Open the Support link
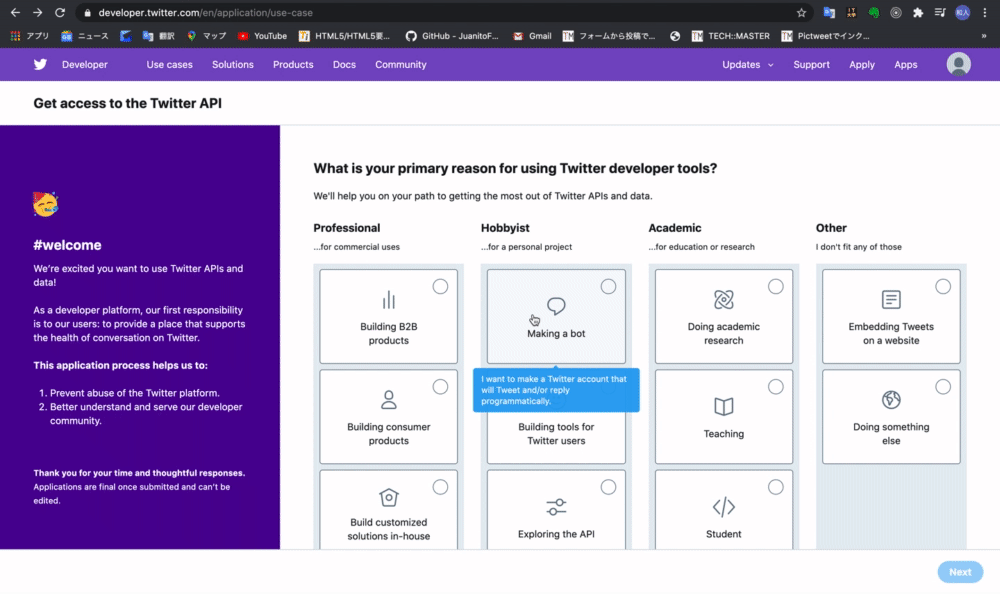 [x=811, y=64]
